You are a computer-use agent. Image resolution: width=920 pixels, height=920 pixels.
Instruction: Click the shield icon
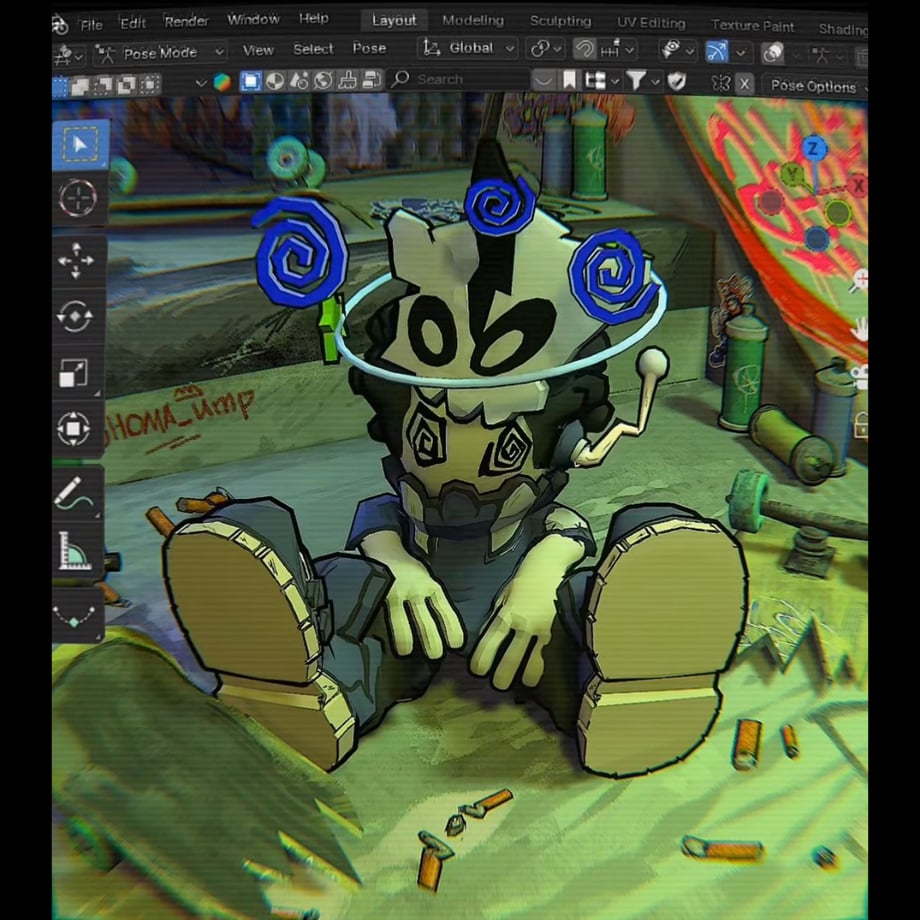tap(677, 82)
